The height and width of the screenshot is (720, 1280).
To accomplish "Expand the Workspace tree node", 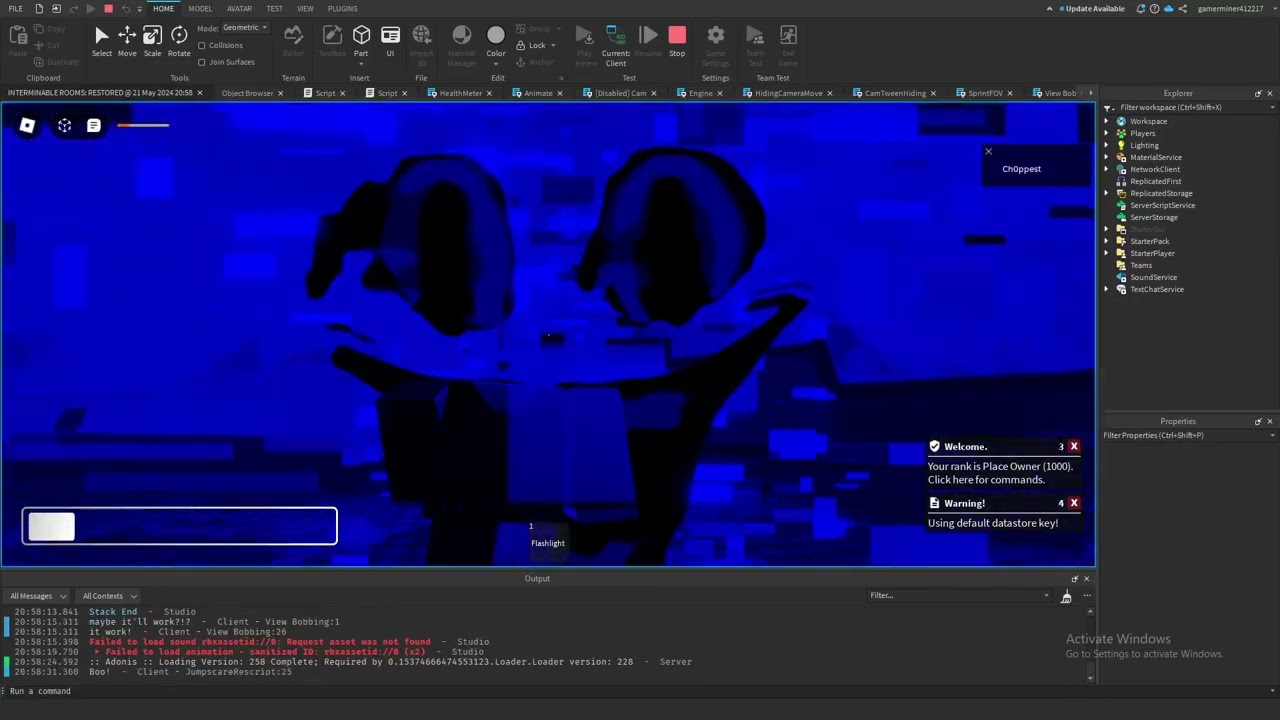I will click(x=1107, y=121).
